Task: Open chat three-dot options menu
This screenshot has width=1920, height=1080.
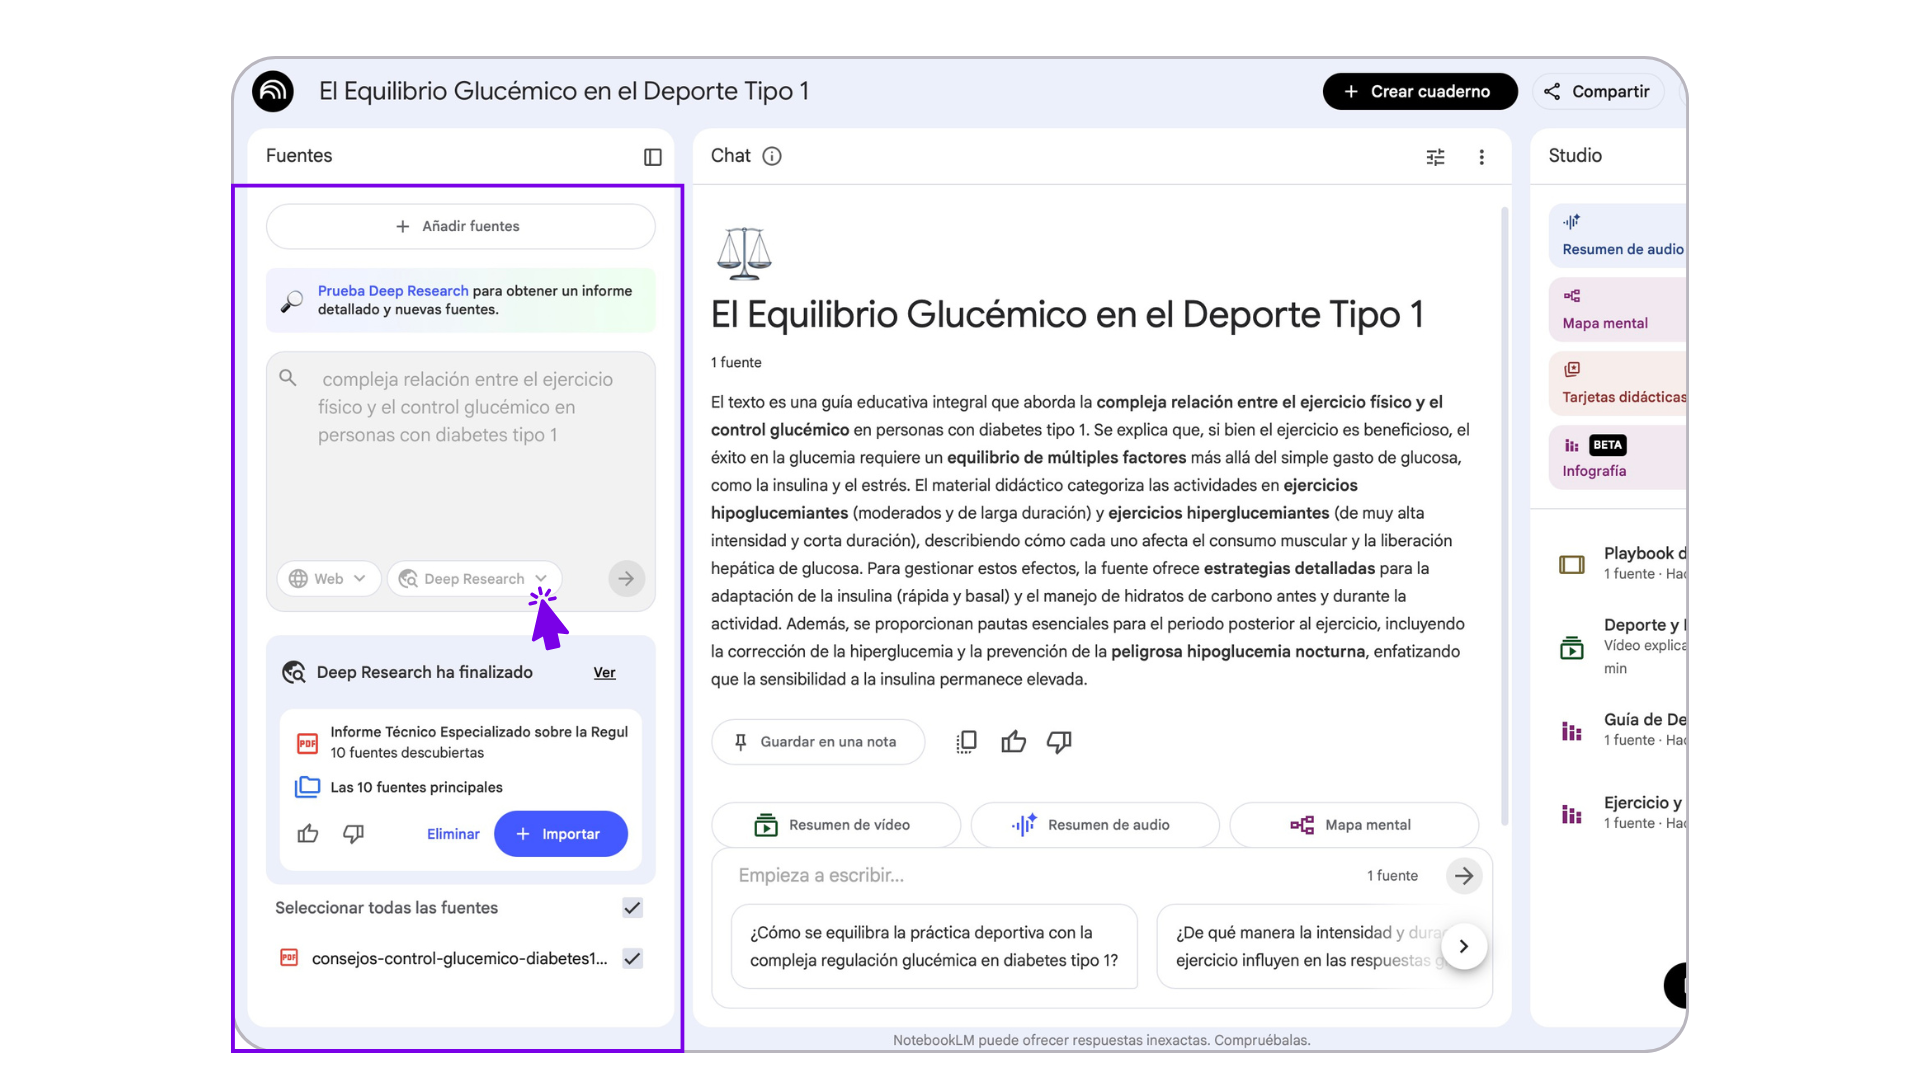Action: tap(1481, 157)
